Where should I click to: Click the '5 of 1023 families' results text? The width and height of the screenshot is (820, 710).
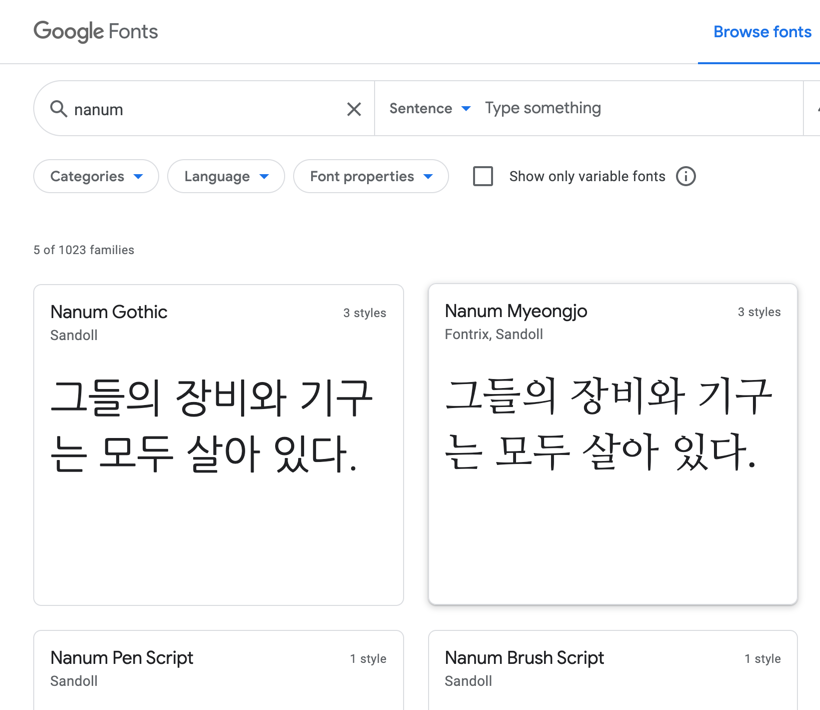point(84,250)
